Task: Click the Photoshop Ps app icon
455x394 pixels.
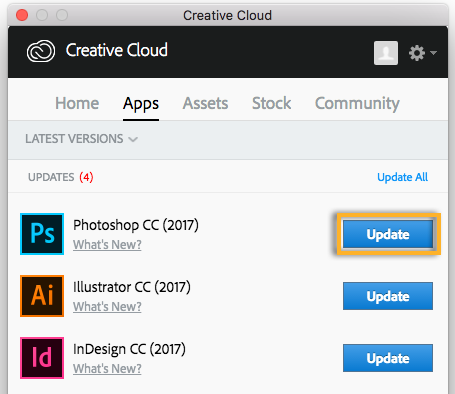Action: point(42,234)
